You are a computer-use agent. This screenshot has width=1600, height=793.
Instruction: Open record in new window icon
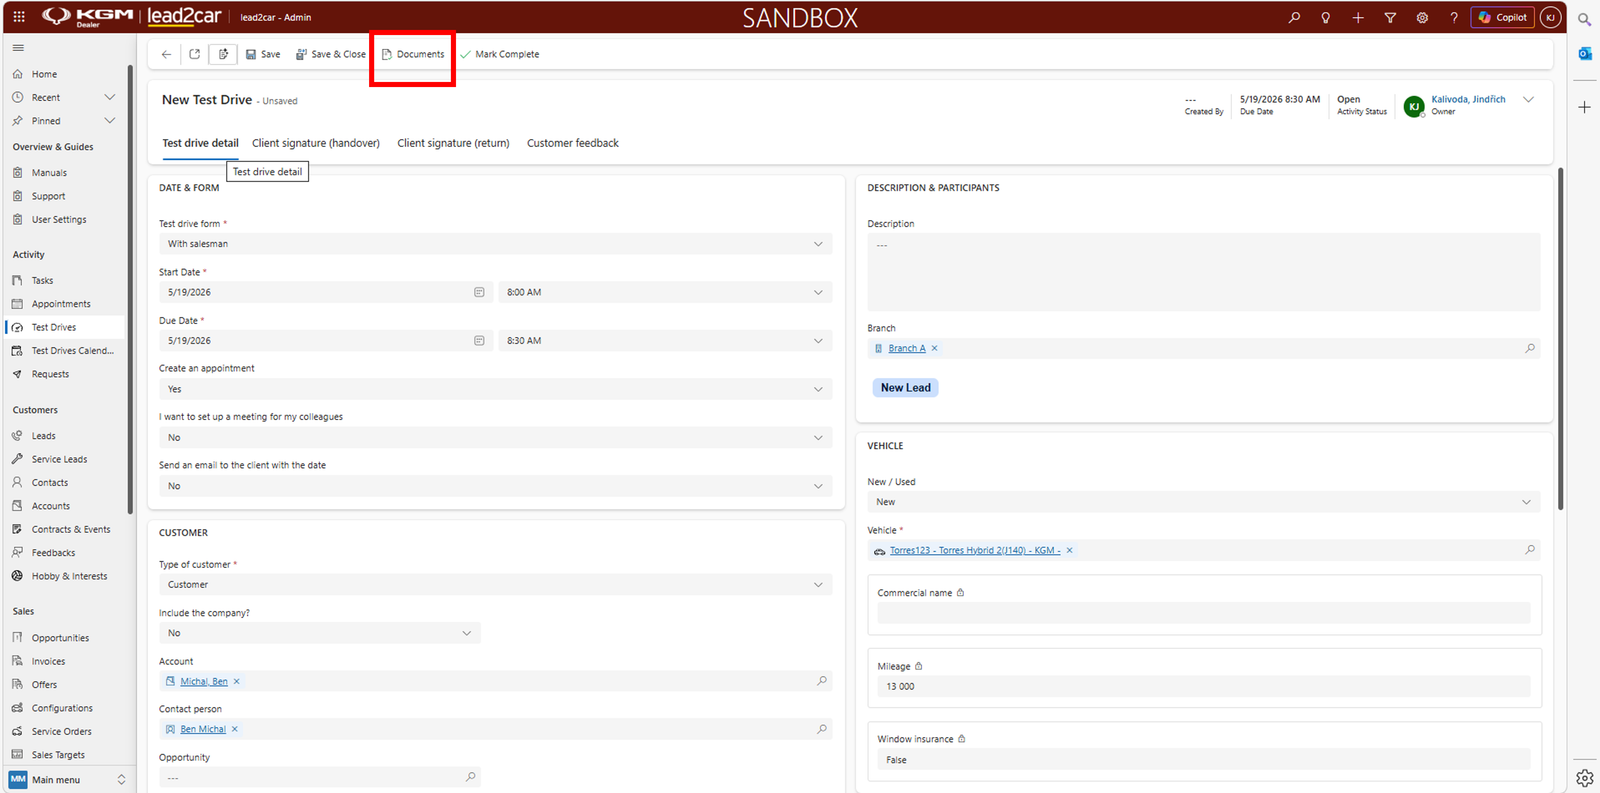point(194,54)
